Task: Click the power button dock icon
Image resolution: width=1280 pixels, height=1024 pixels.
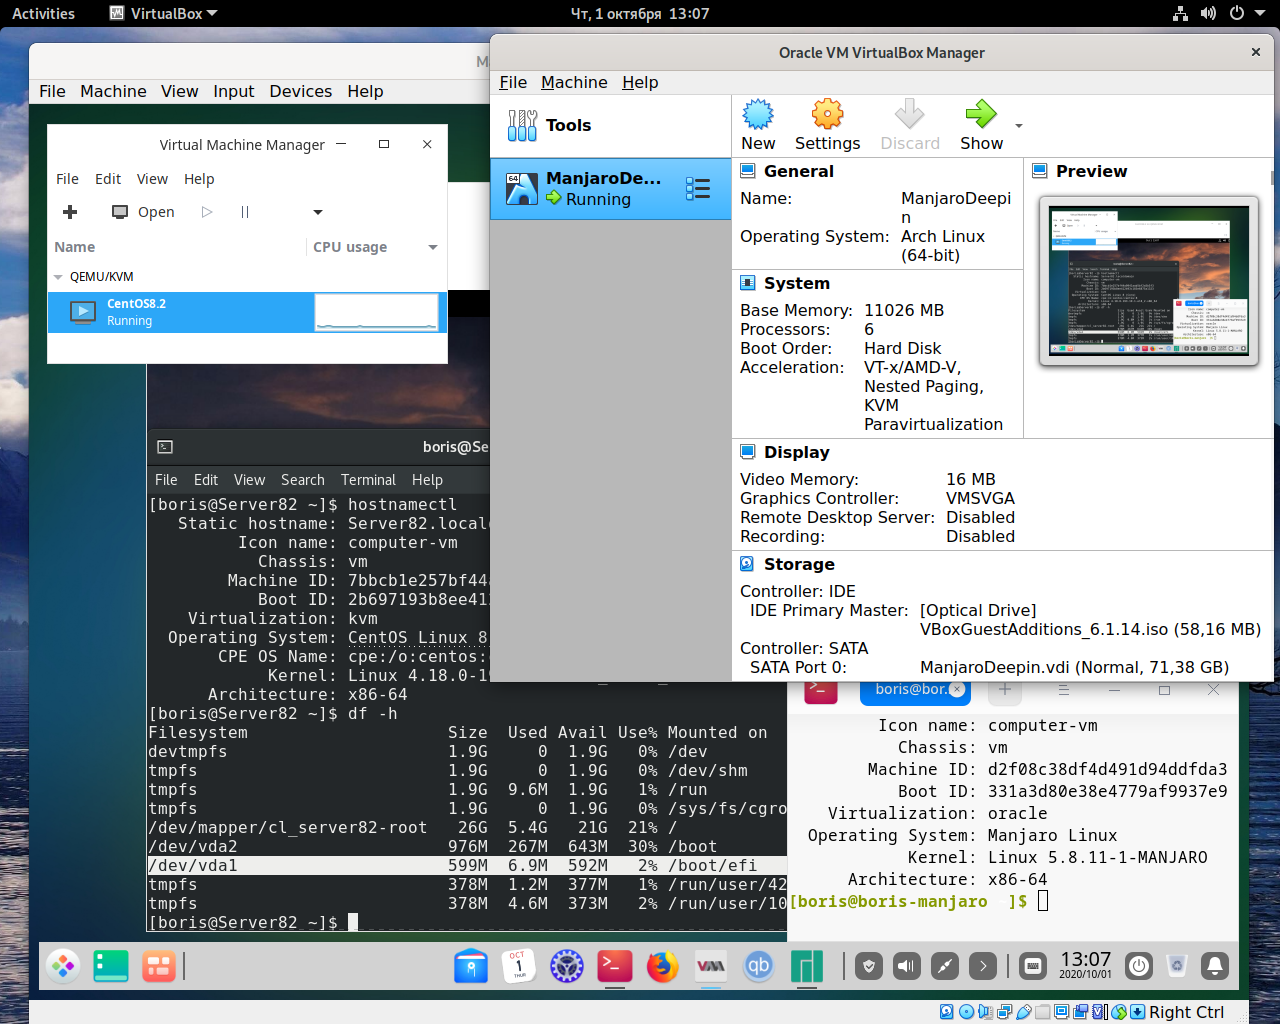Action: point(1139,966)
